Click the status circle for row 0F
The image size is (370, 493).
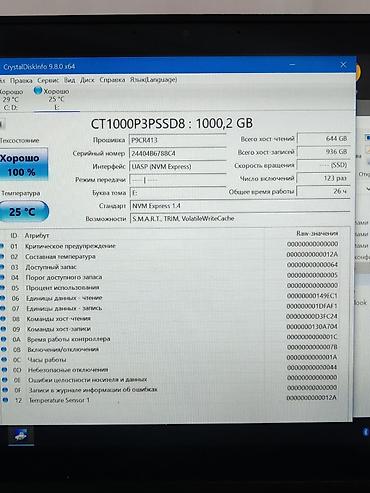(x=5, y=389)
